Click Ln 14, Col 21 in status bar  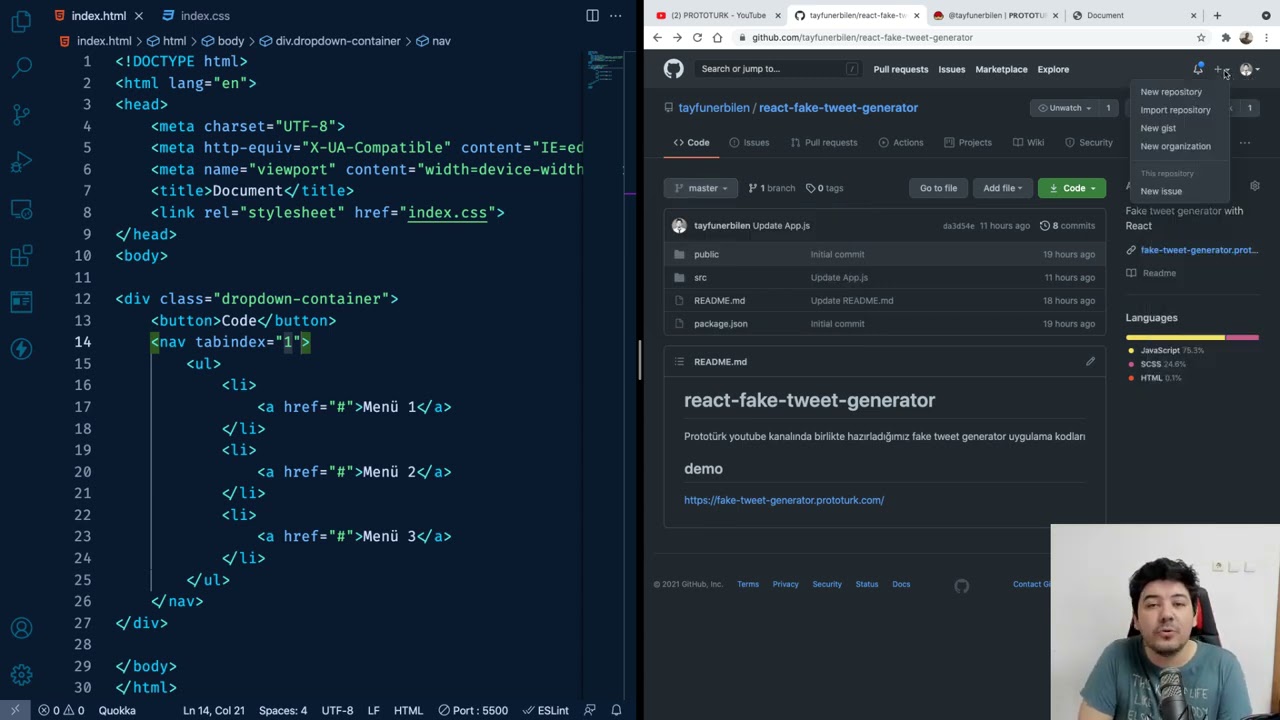[x=213, y=710]
